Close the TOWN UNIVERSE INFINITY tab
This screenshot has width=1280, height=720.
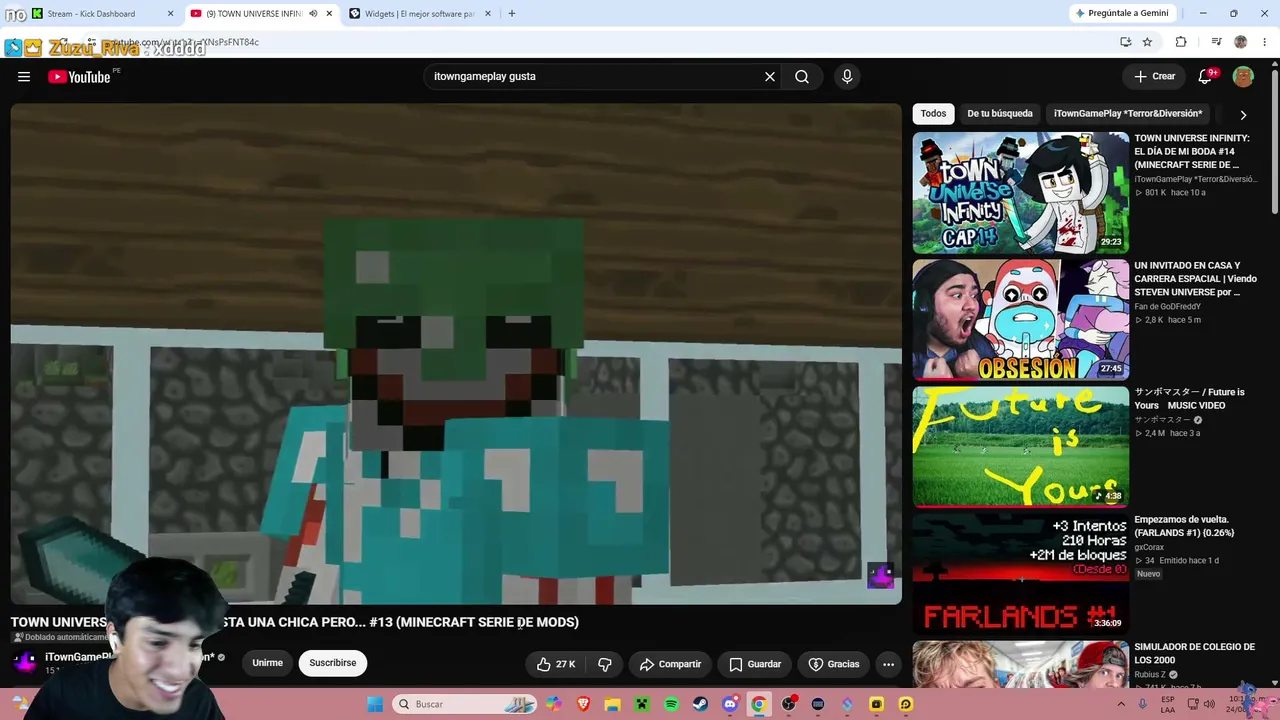pos(329,14)
